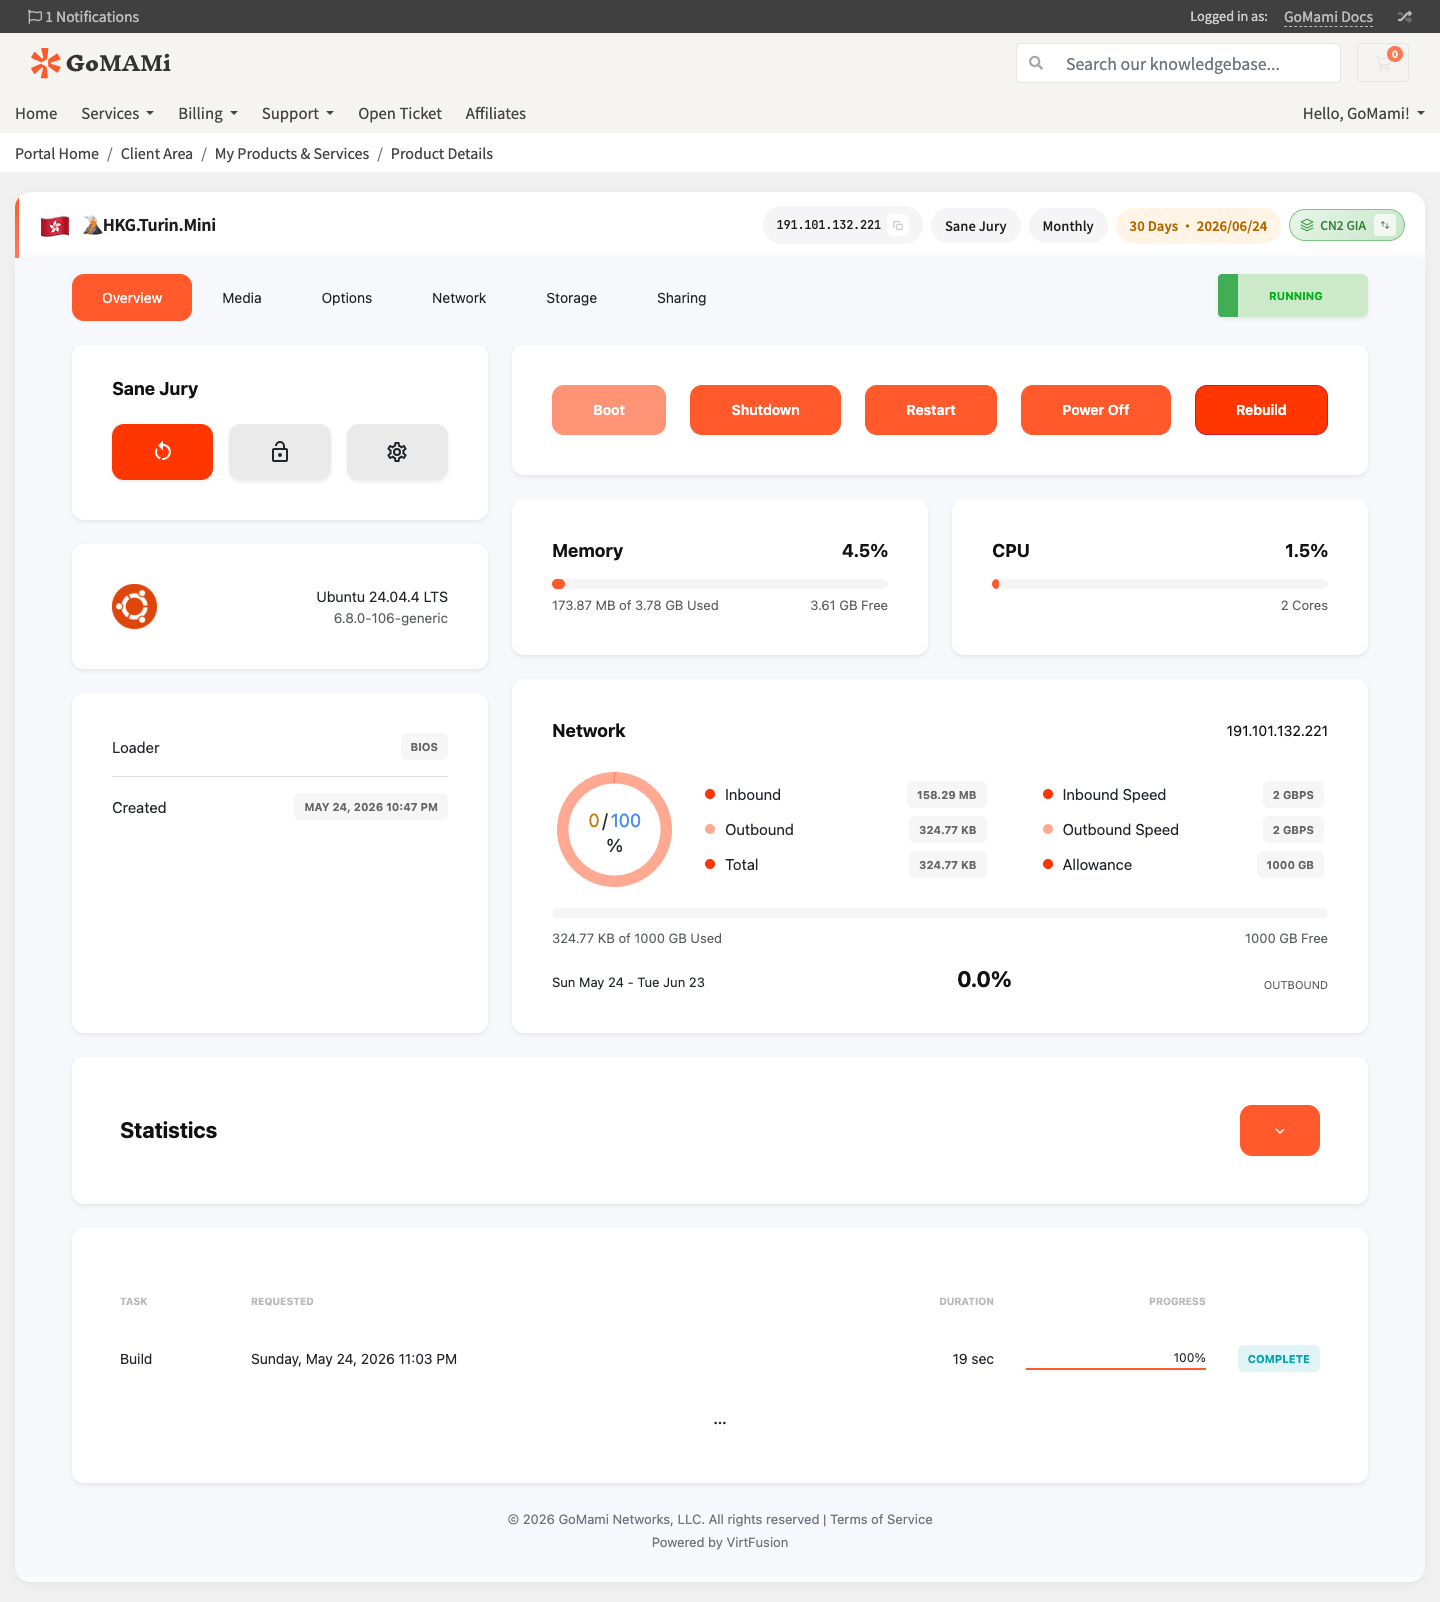This screenshot has height=1602, width=1440.
Task: Click the COMPLETE status badge
Action: point(1279,1359)
